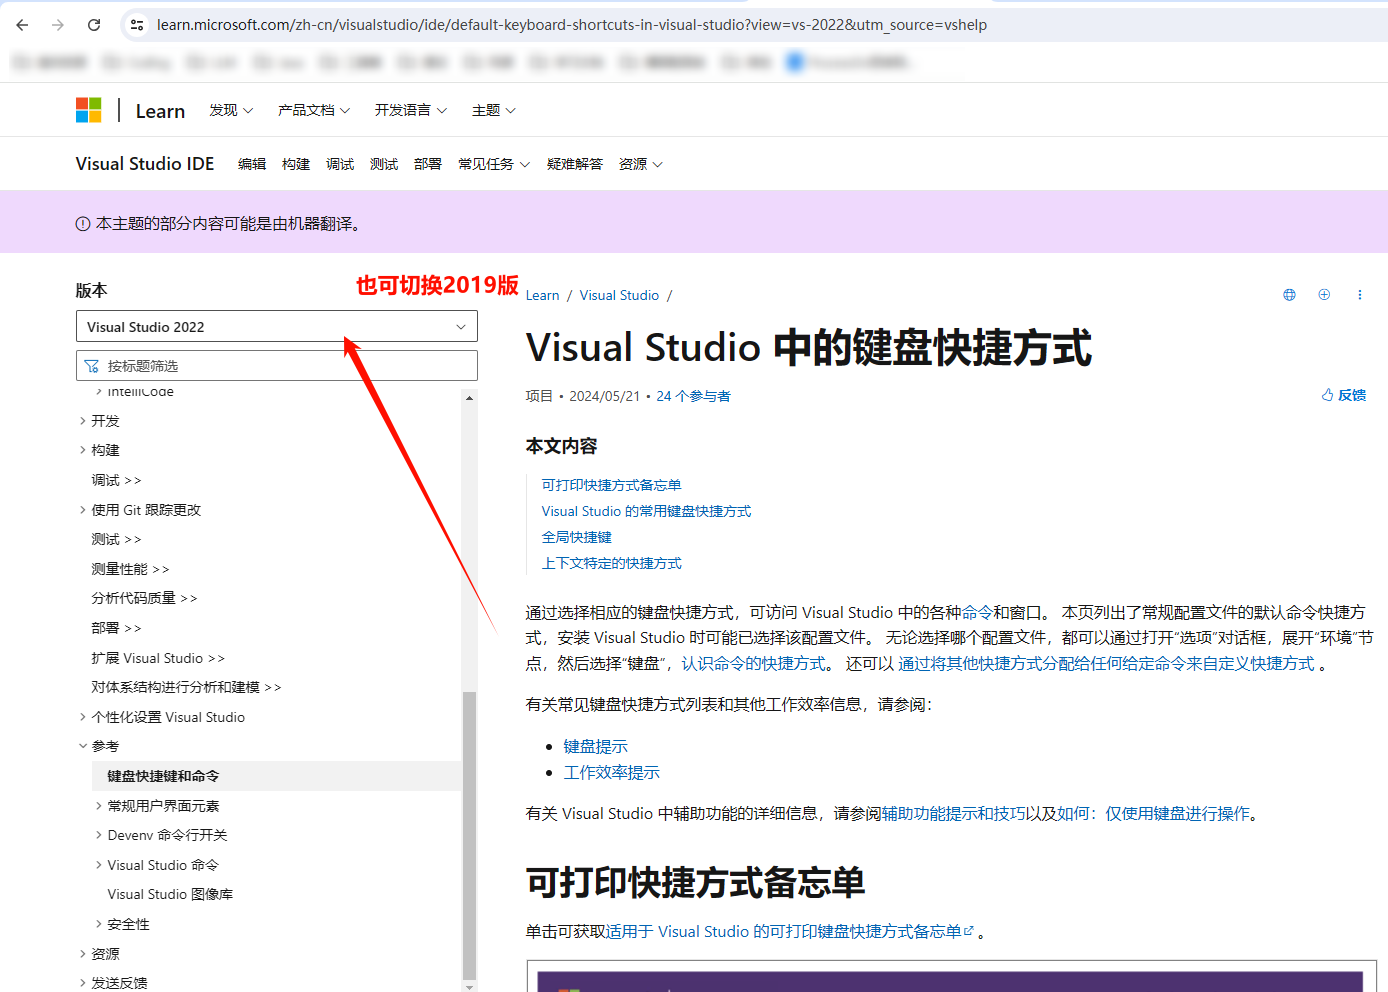Open the 构建 item in product nav

click(296, 164)
